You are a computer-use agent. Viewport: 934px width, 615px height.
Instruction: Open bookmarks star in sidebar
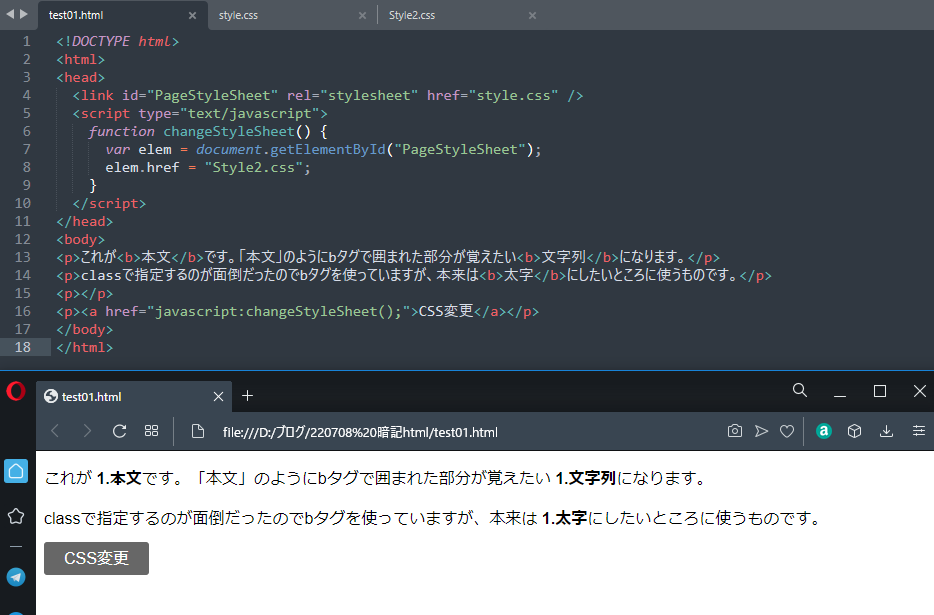pos(16,516)
